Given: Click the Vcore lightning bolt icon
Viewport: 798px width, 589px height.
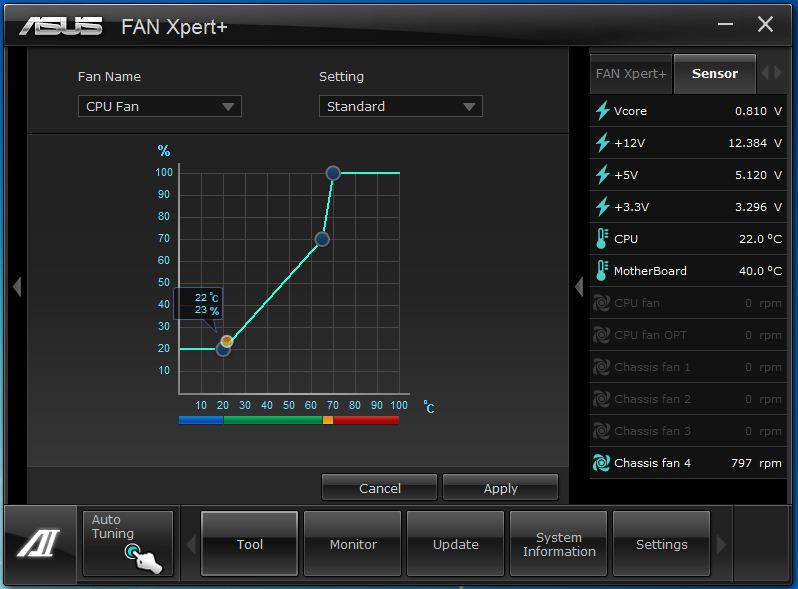Looking at the screenshot, I should (603, 110).
